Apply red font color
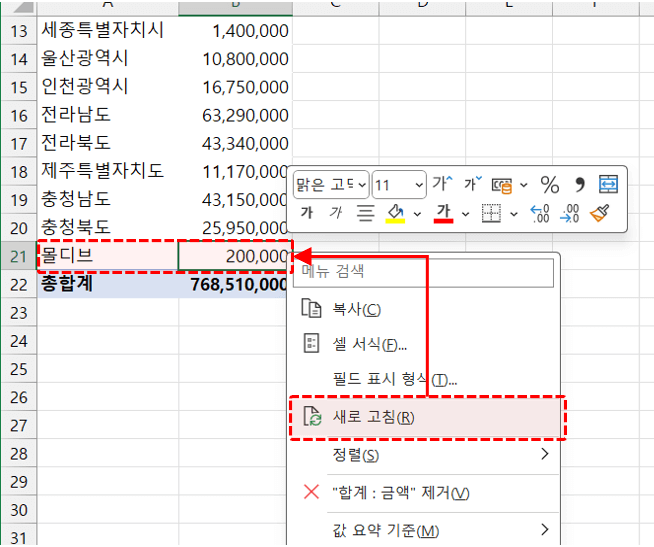Image resolution: width=654 pixels, height=547 pixels. click(x=443, y=214)
